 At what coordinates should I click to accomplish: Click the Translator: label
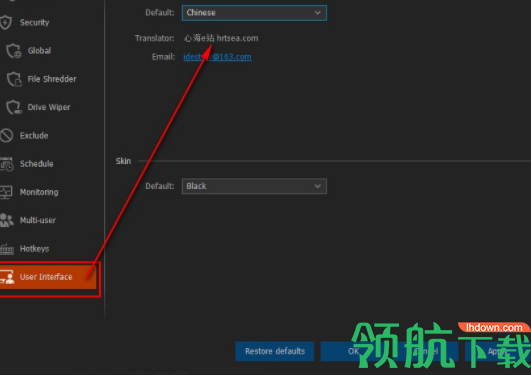(x=154, y=38)
